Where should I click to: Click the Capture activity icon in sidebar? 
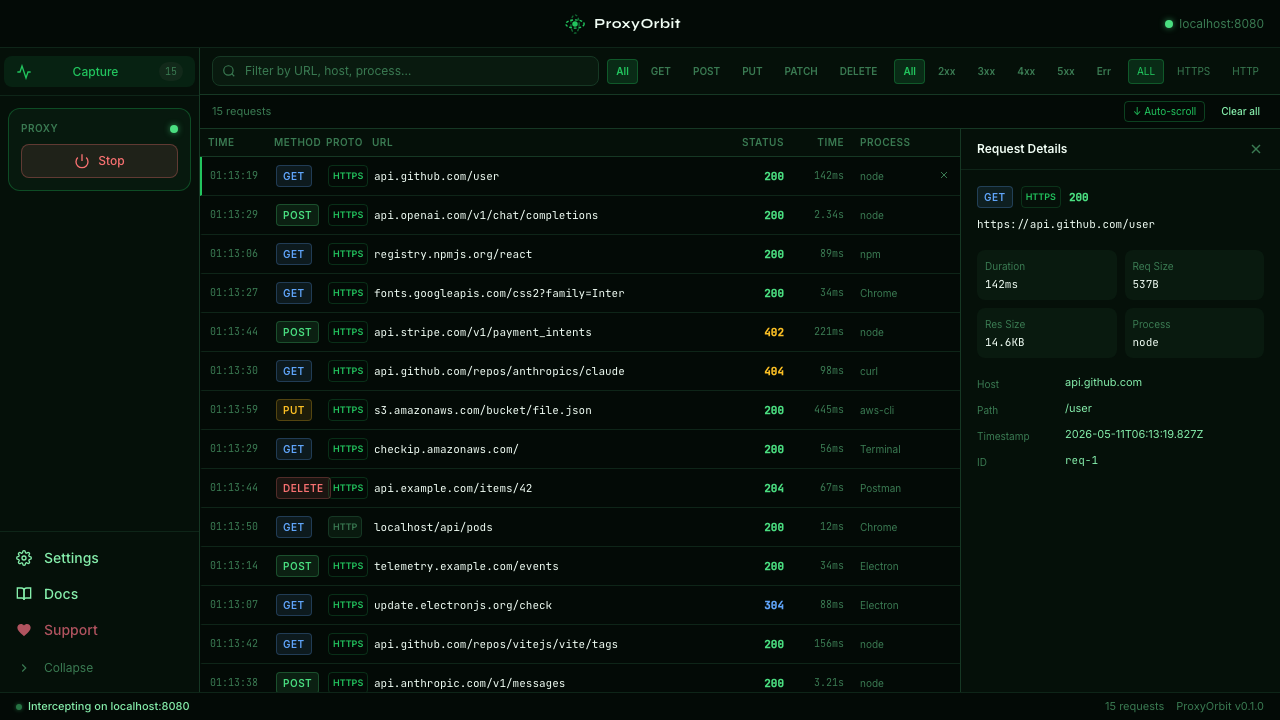click(x=24, y=72)
